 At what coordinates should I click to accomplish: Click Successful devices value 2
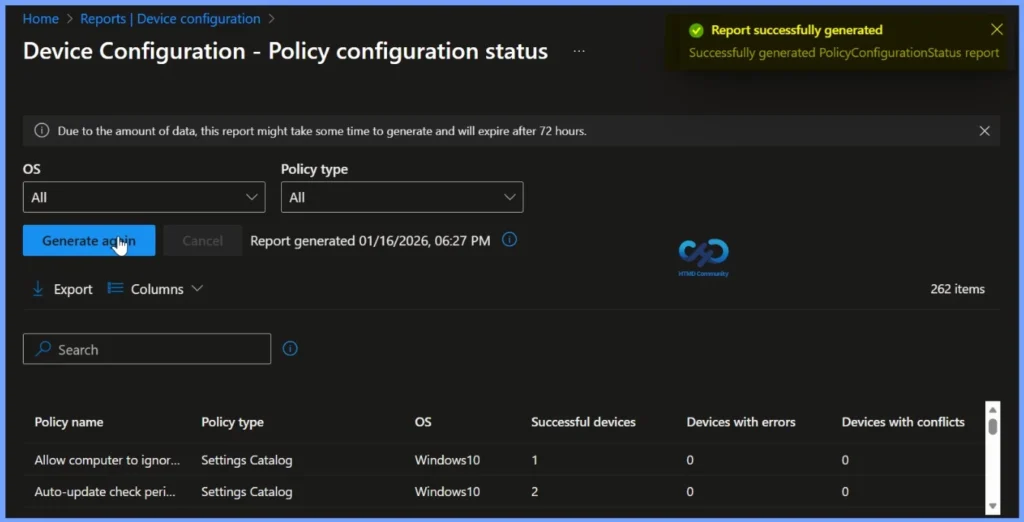534,491
